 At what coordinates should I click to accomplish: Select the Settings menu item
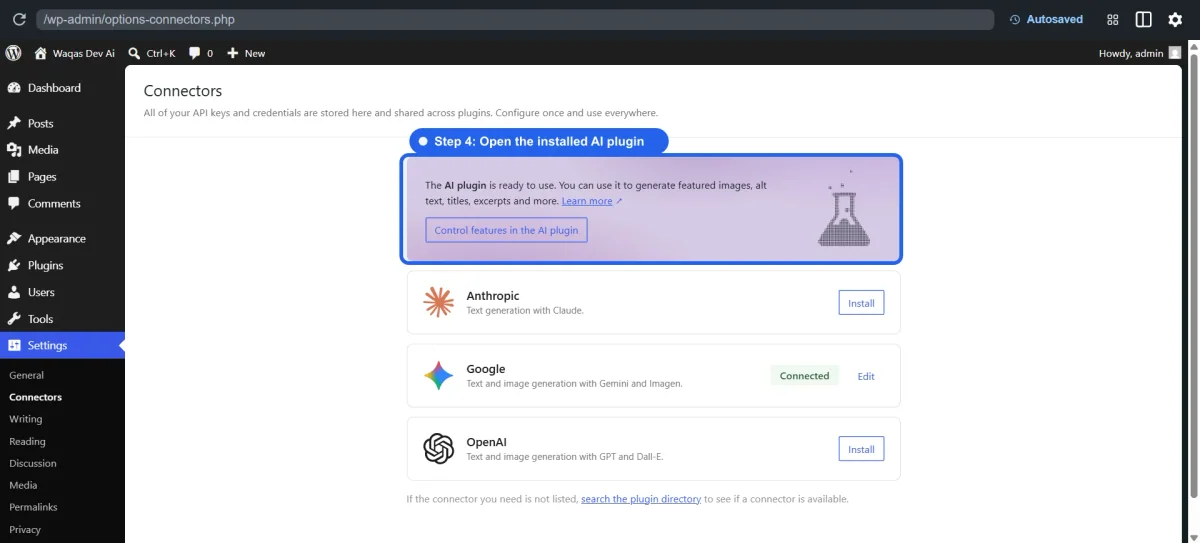[62, 346]
